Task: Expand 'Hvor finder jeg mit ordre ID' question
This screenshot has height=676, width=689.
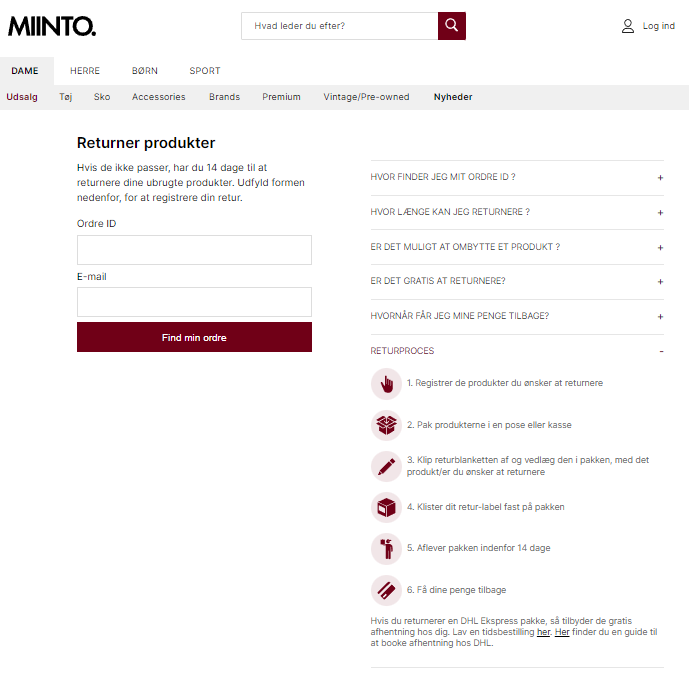Action: click(x=517, y=177)
